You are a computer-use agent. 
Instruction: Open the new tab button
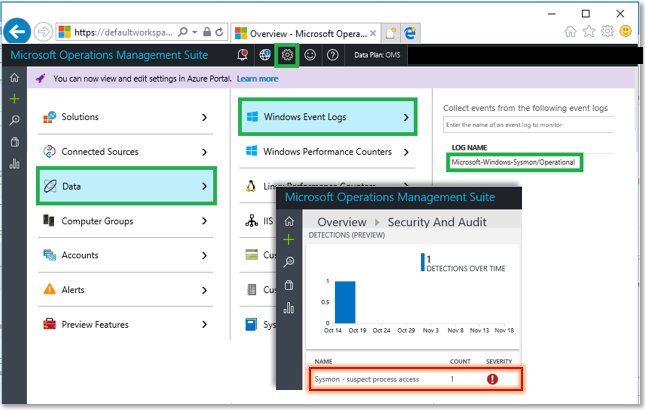(x=390, y=33)
